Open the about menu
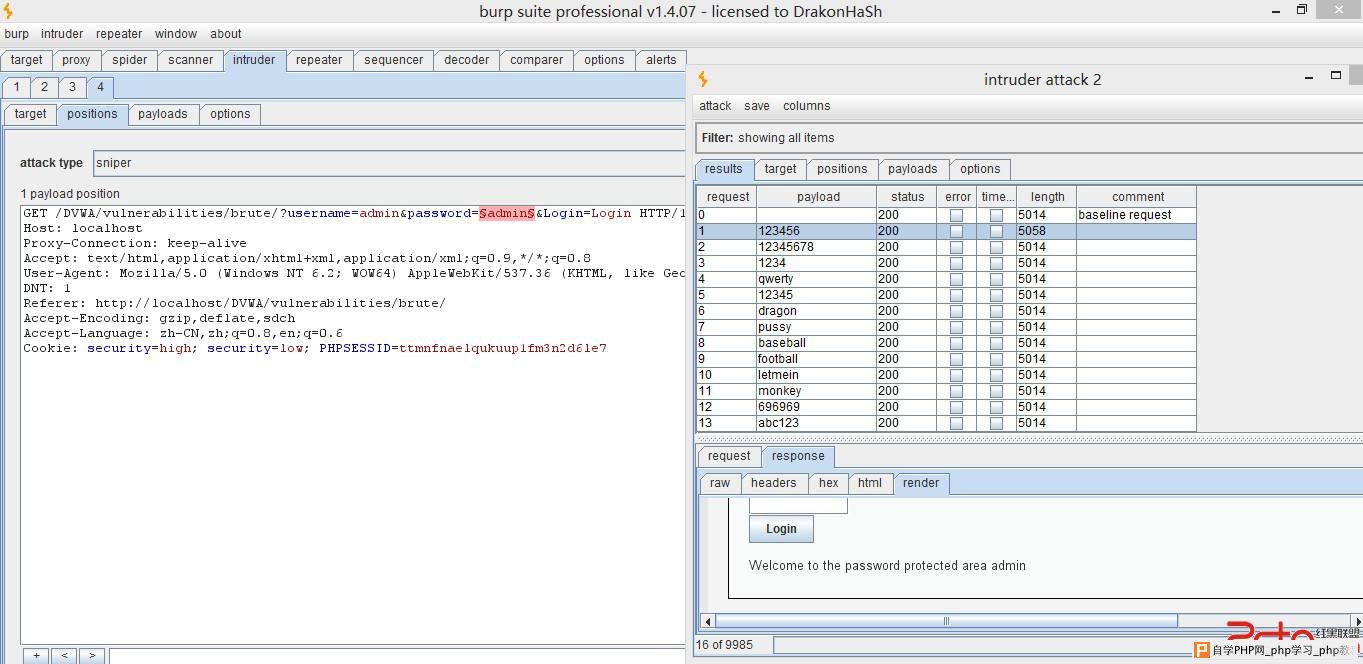The width and height of the screenshot is (1363, 664). tap(226, 34)
